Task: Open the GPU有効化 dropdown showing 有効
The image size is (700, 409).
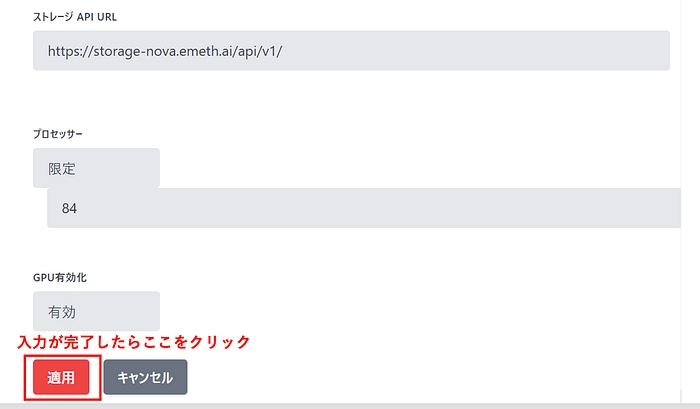Action: click(x=96, y=311)
